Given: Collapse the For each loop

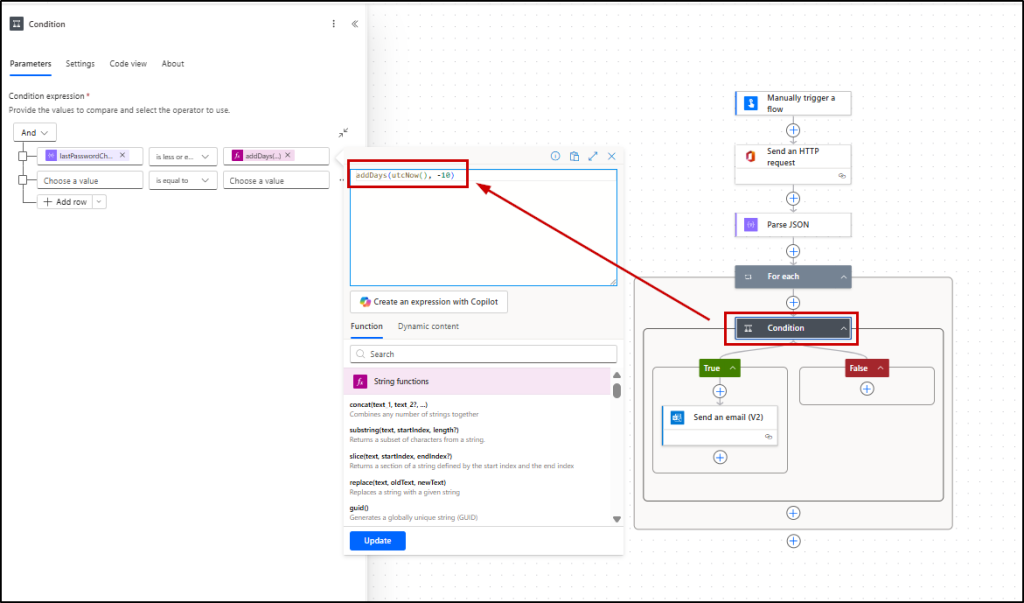Looking at the screenshot, I should [844, 277].
